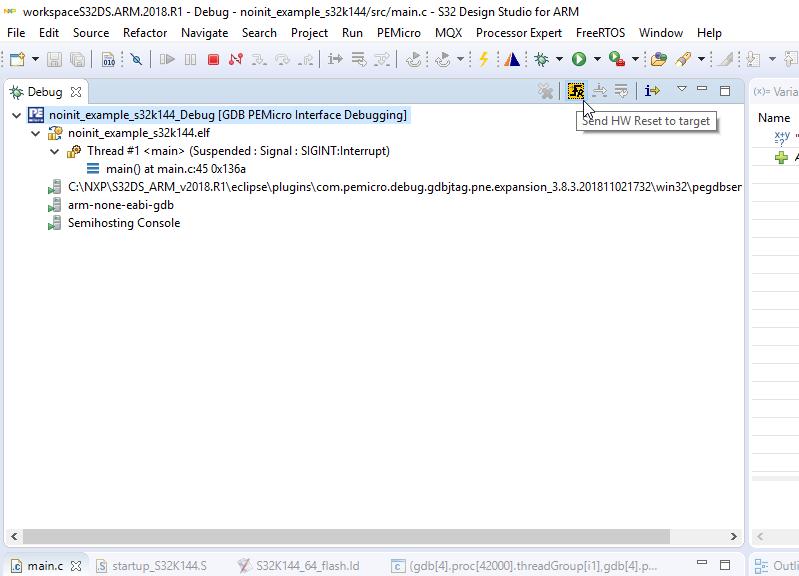Viewport: 799px width, 576px height.
Task: Click the Suspend pause button
Action: pos(190,60)
